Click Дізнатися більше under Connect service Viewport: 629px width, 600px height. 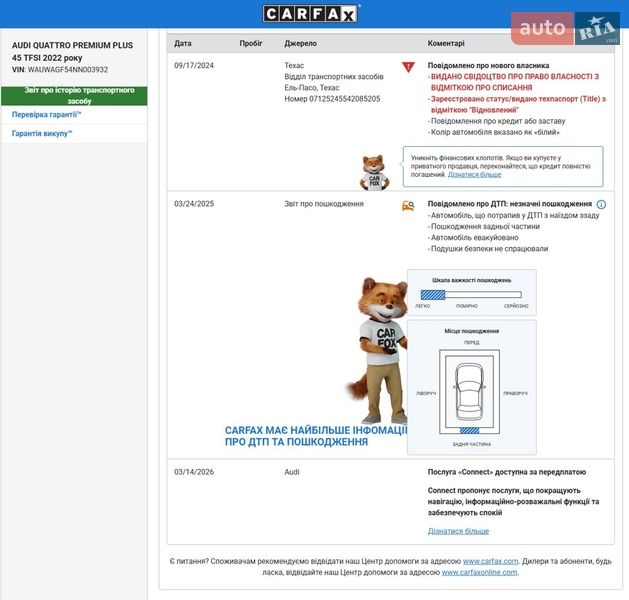tap(458, 531)
